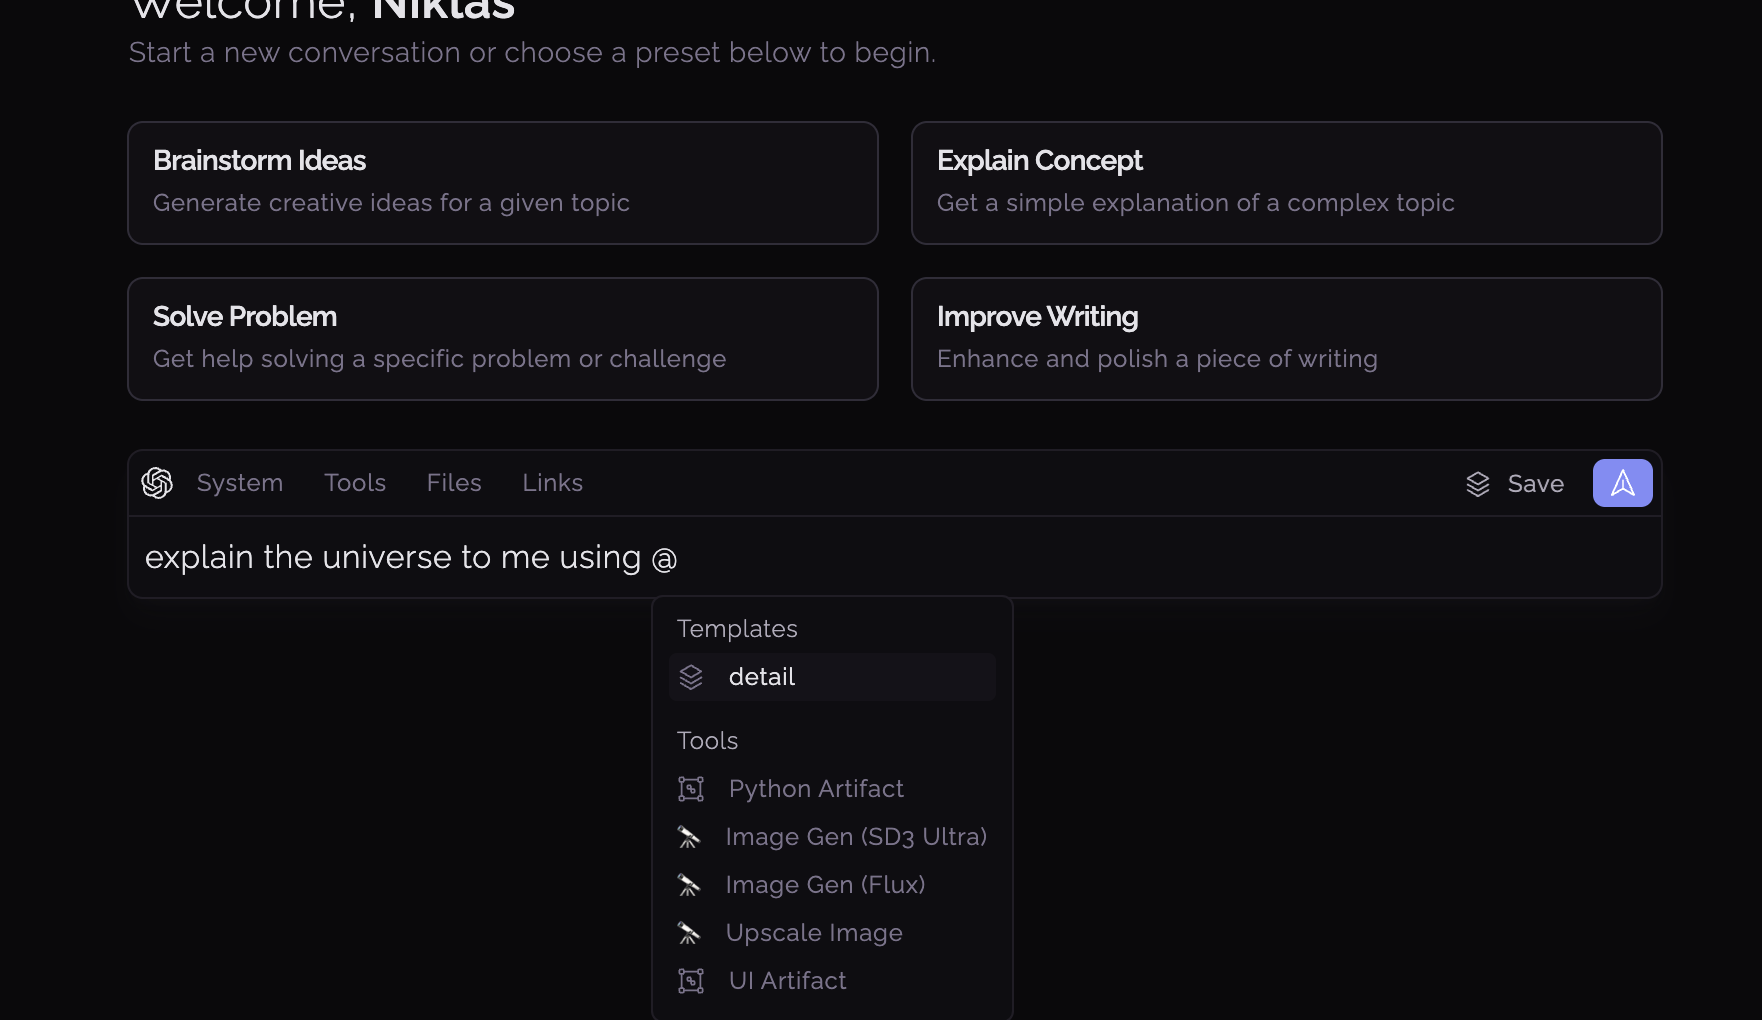Send message with the arrow icon
Image resolution: width=1762 pixels, height=1020 pixels.
[1622, 483]
